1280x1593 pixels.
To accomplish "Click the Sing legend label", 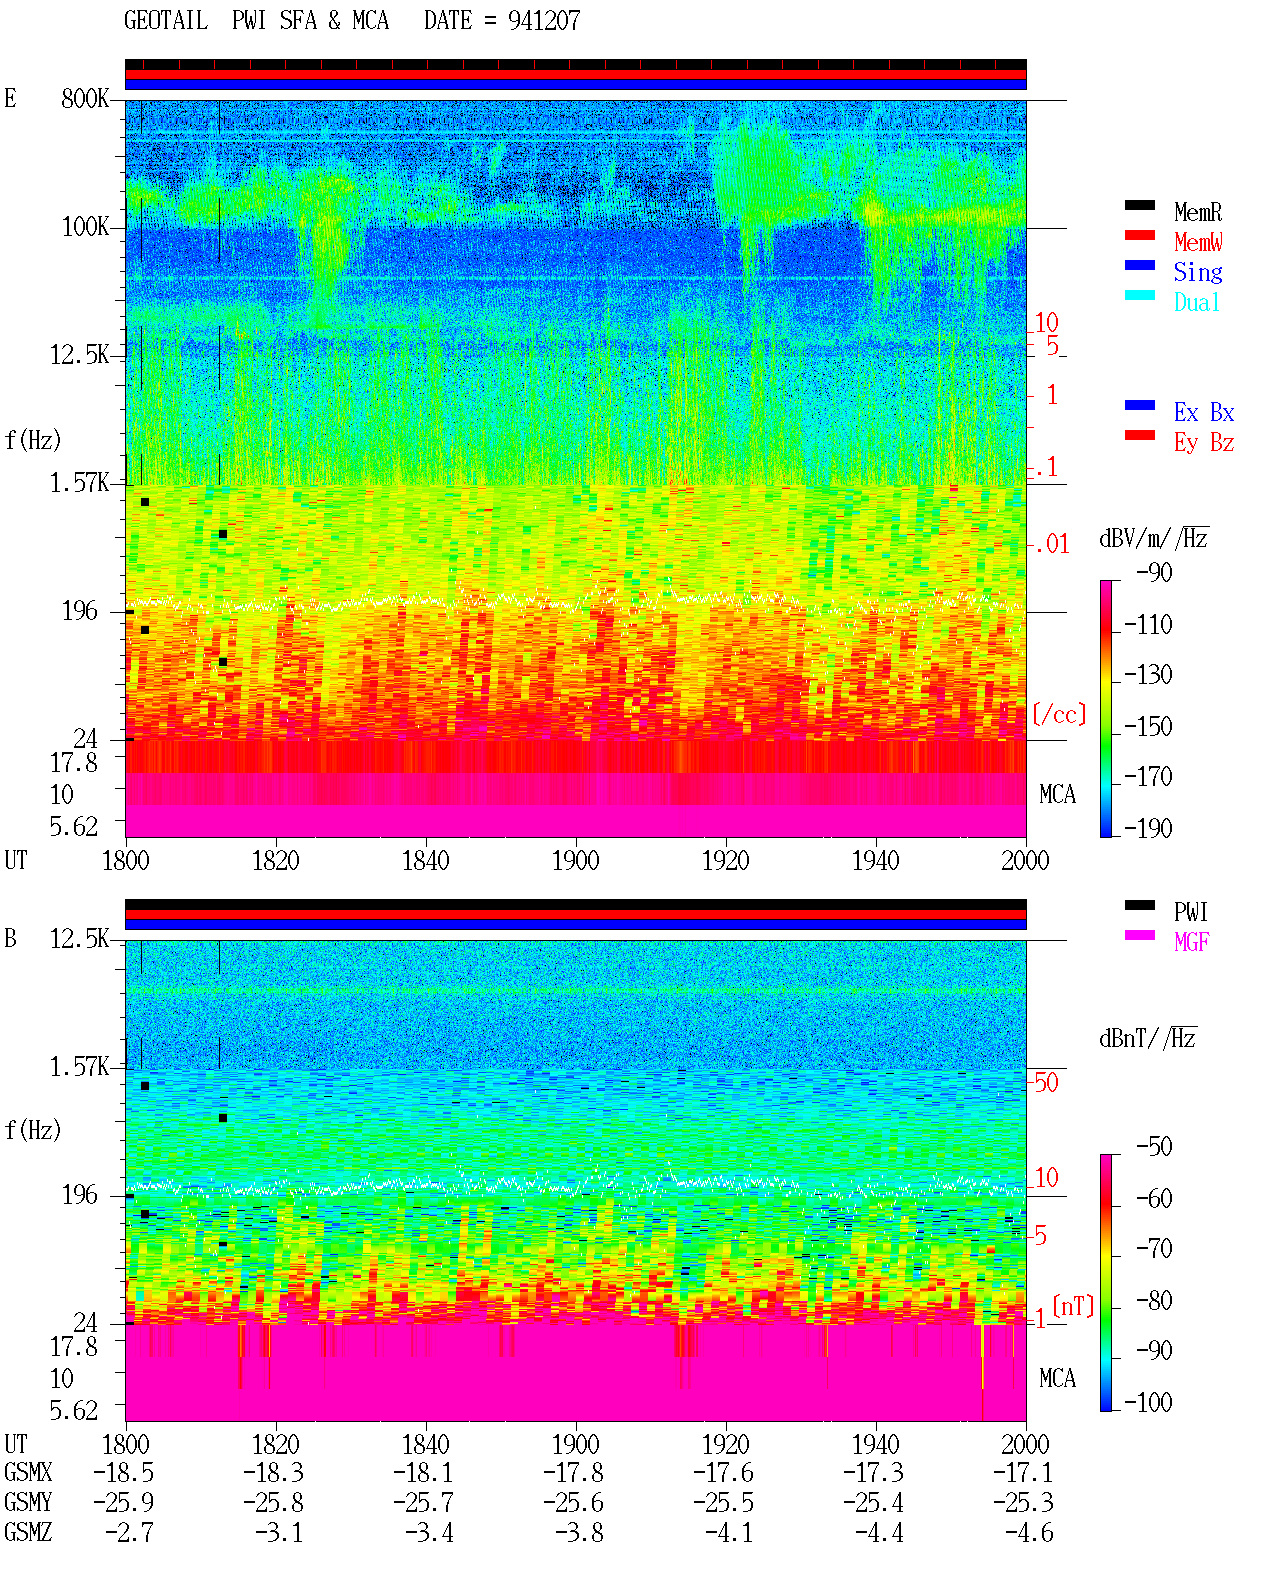I will [x=1198, y=272].
